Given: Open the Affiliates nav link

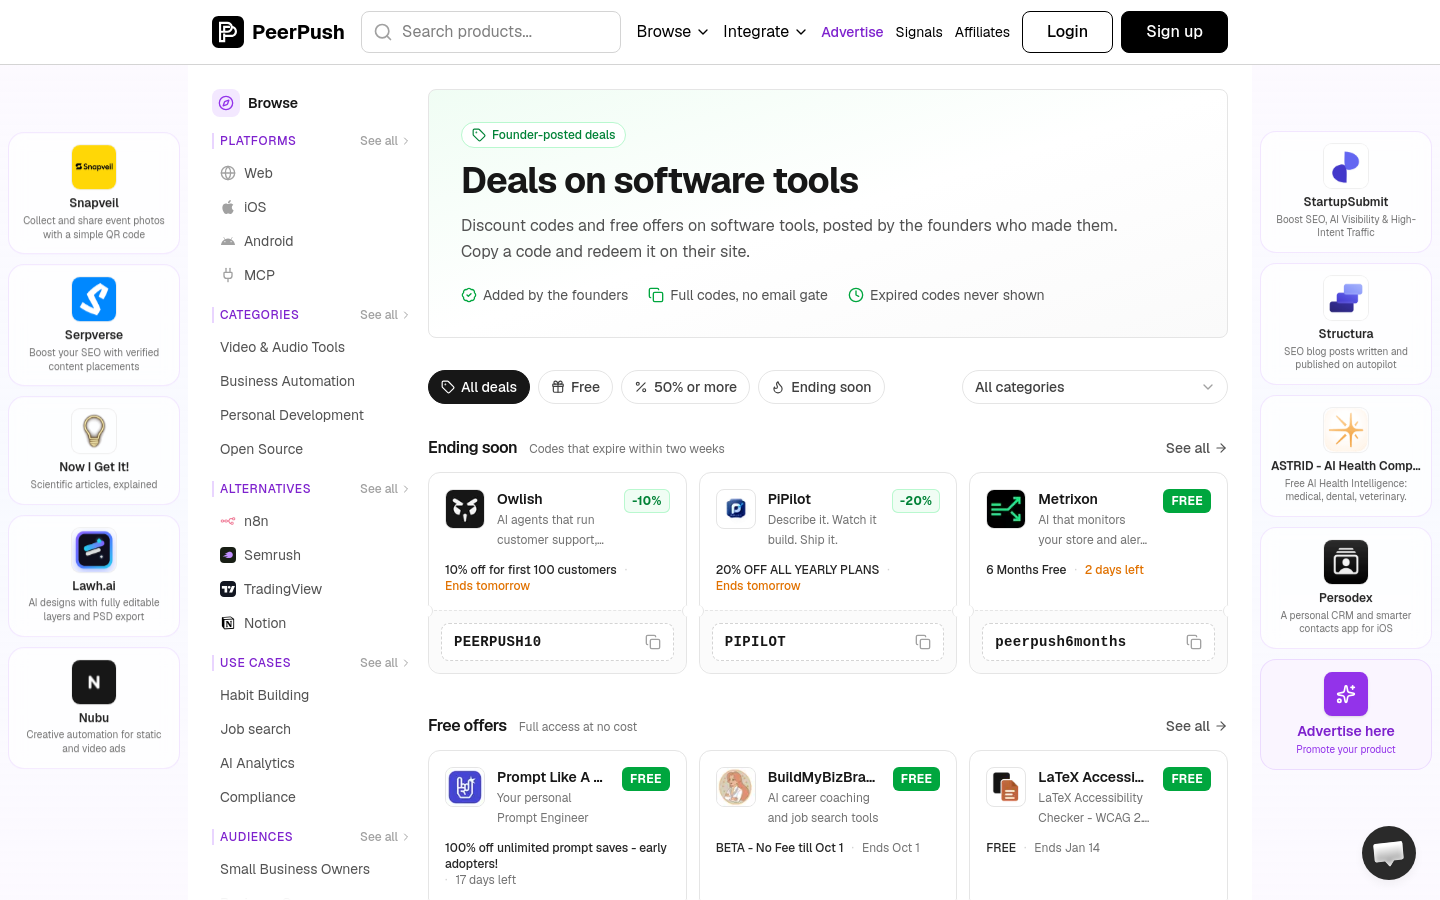Looking at the screenshot, I should 982,32.
